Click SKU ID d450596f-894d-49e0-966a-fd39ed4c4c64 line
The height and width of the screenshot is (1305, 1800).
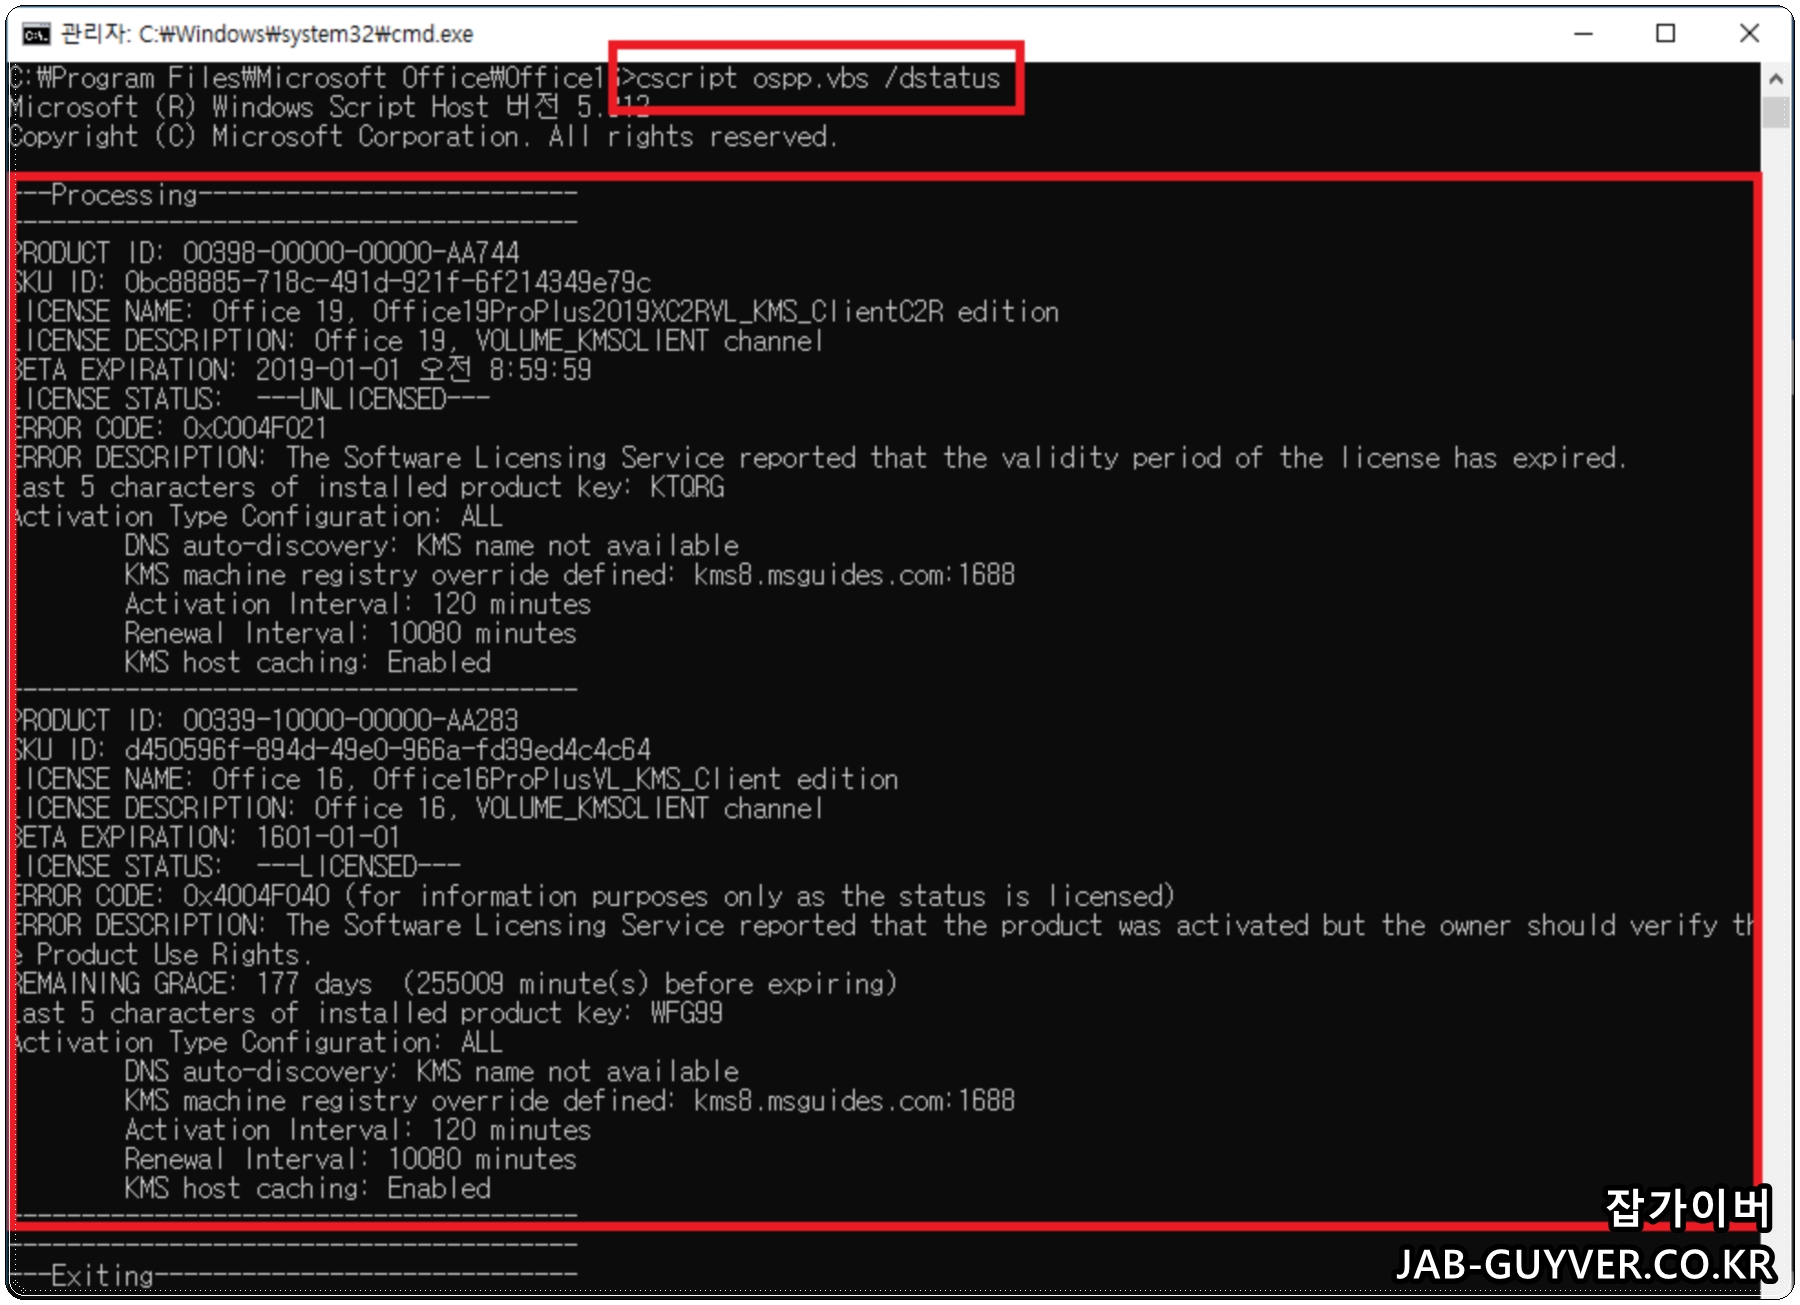(x=332, y=749)
